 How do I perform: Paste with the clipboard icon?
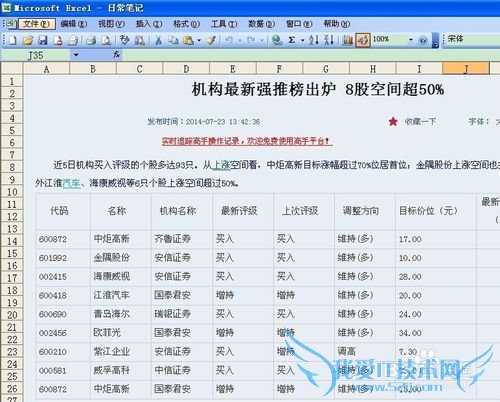[x=188, y=40]
